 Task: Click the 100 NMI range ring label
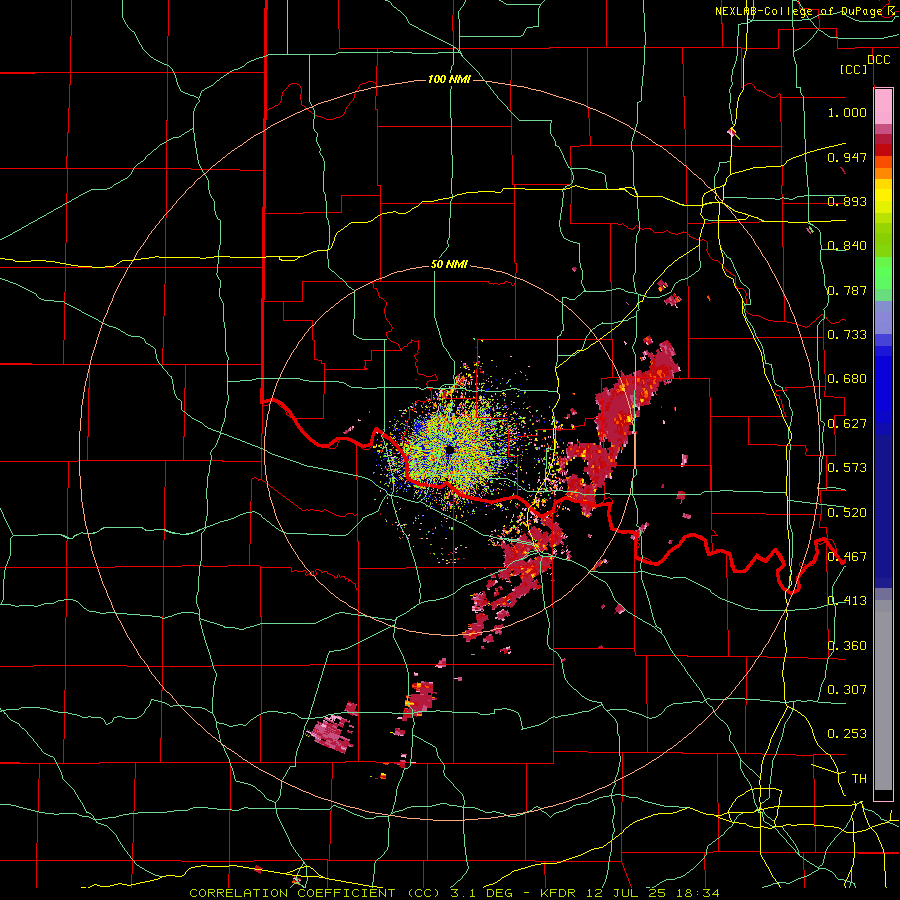449,79
